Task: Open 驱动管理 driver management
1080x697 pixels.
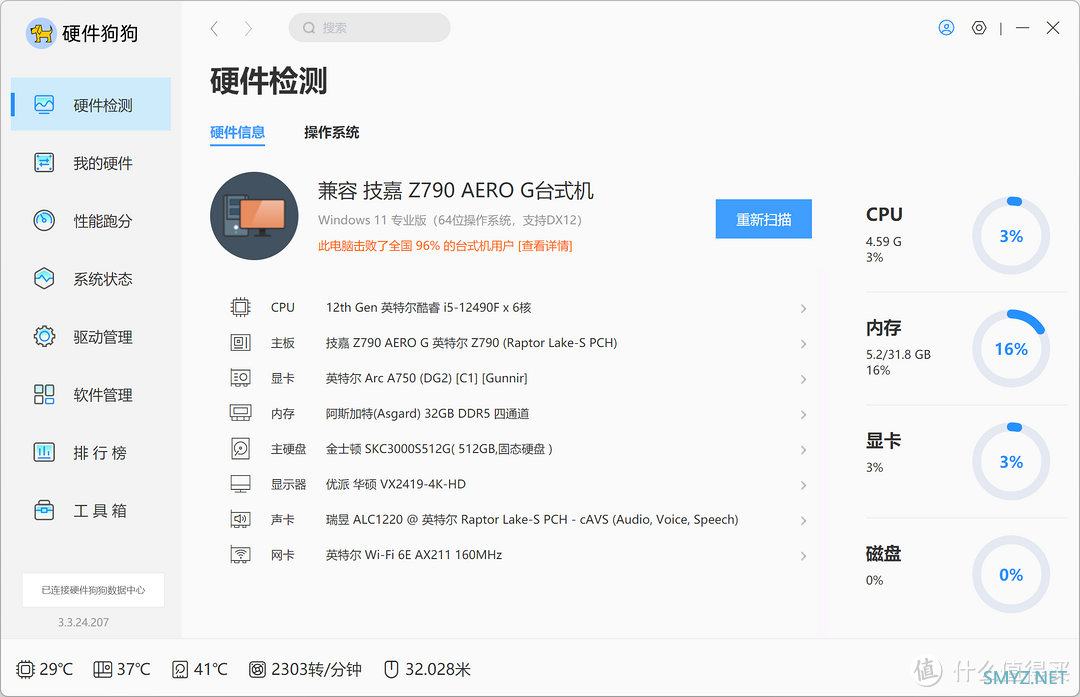Action: [91, 337]
